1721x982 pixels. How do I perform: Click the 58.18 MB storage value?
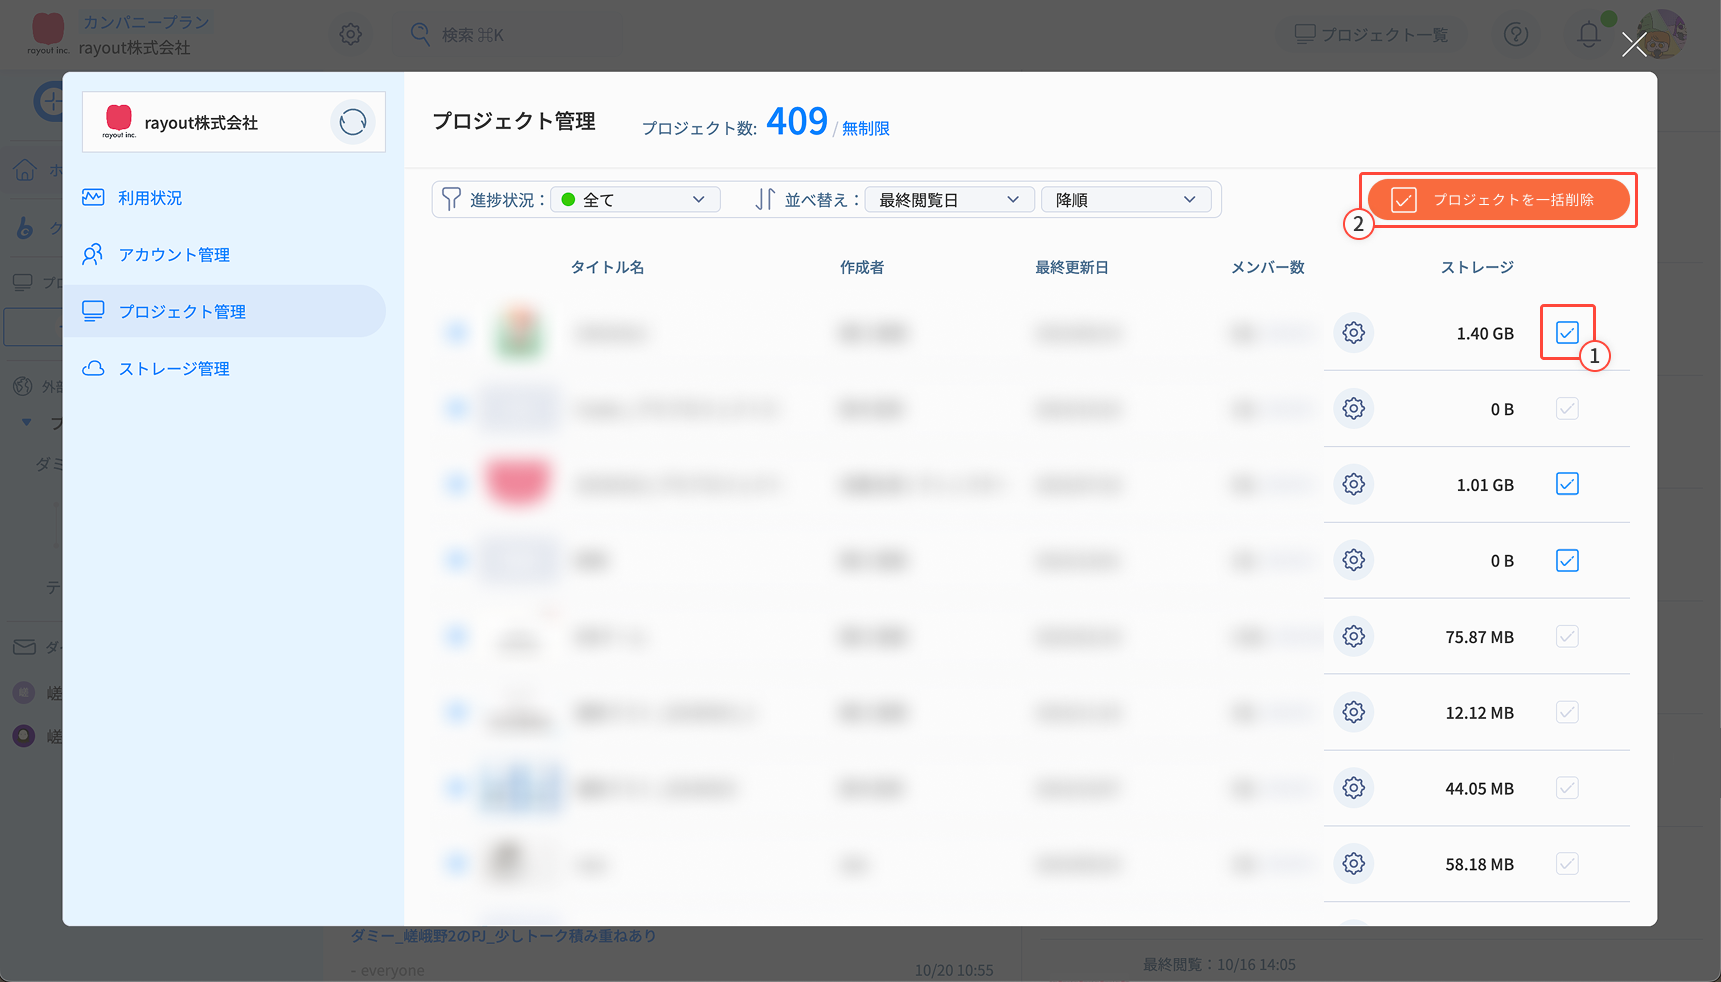(1480, 865)
